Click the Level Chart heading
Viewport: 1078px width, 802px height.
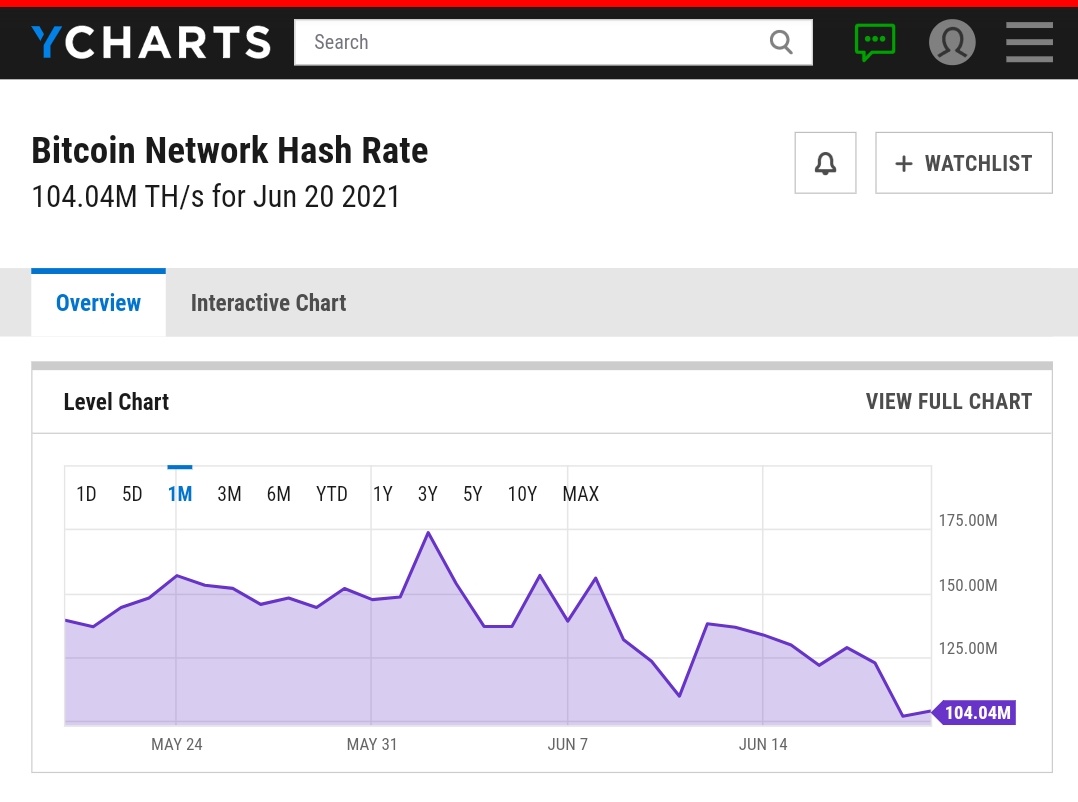point(116,401)
